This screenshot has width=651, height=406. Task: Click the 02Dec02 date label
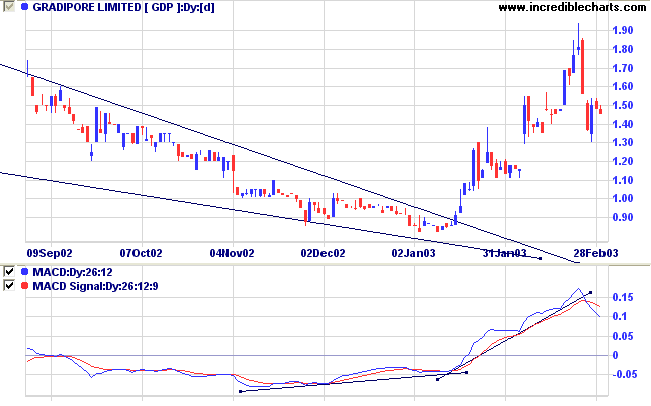pyautogui.click(x=323, y=253)
